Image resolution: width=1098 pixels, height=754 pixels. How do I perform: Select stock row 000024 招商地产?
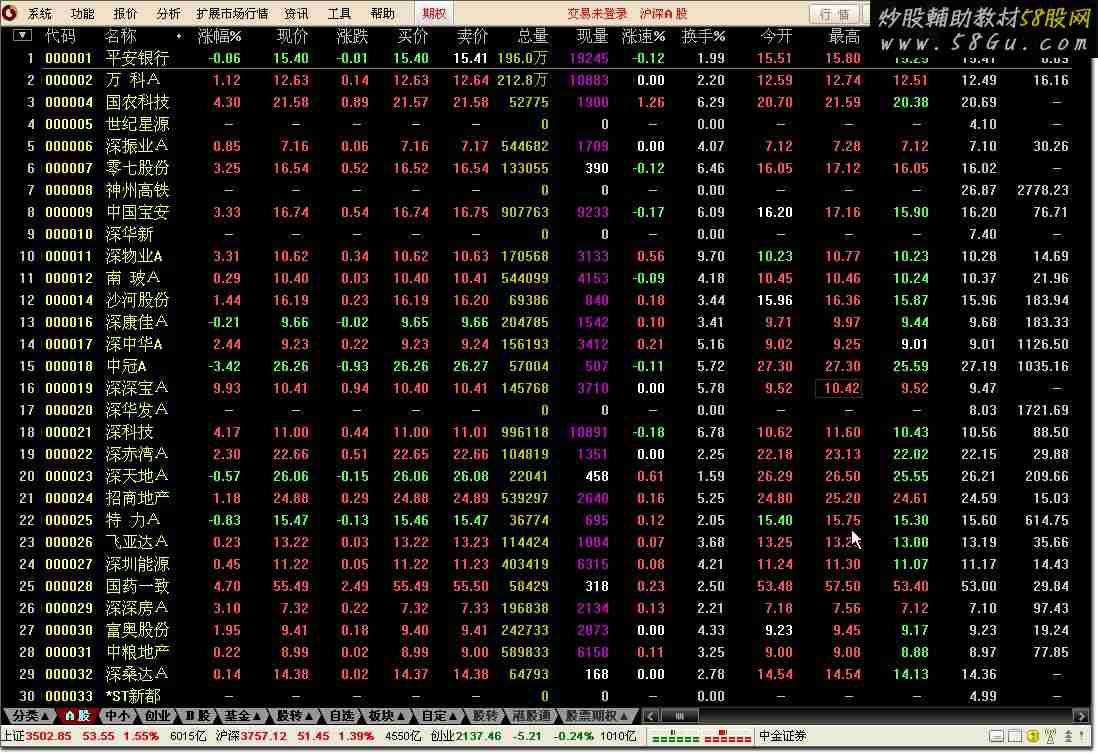[544, 498]
